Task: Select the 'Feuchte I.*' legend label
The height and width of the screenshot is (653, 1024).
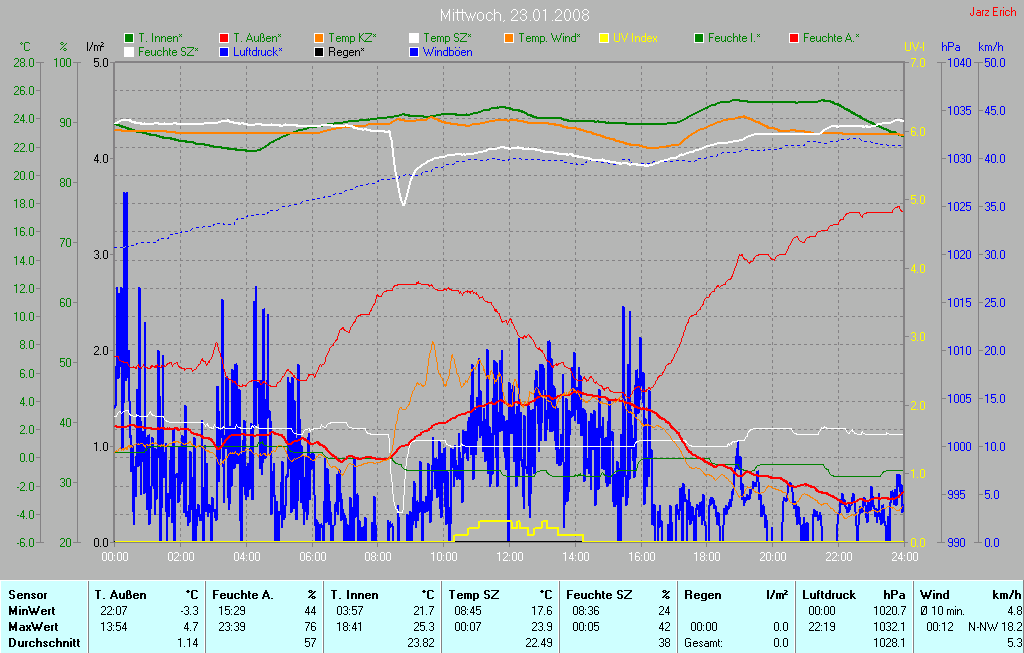Action: click(734, 39)
